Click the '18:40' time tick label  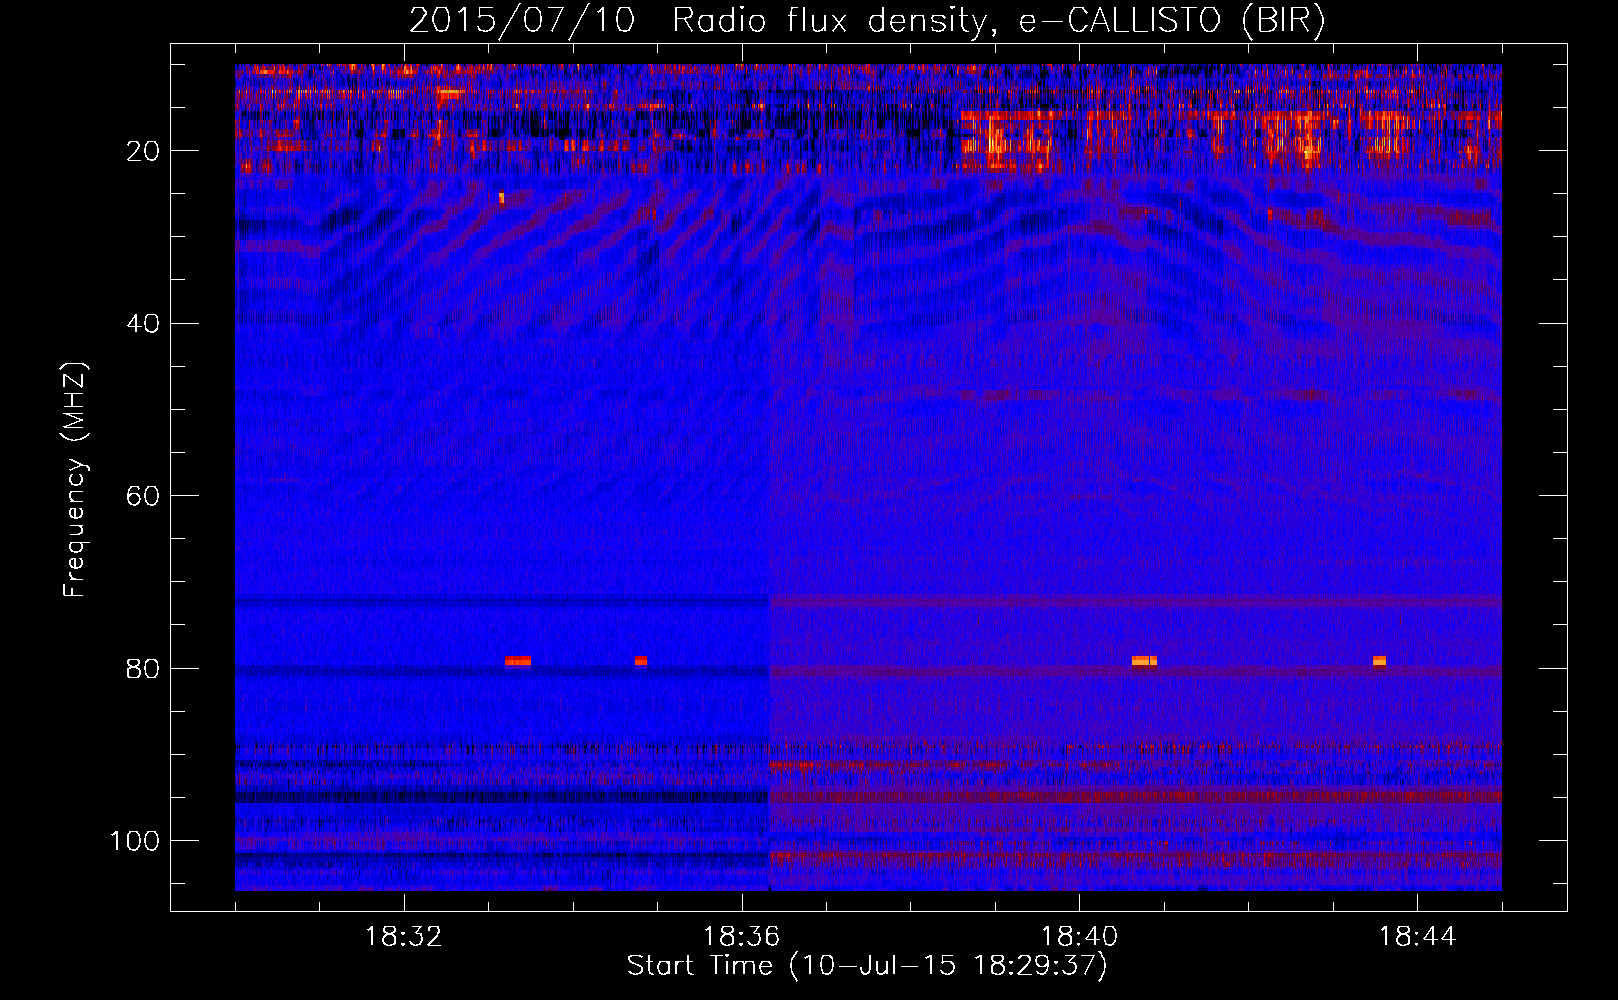pyautogui.click(x=1079, y=937)
